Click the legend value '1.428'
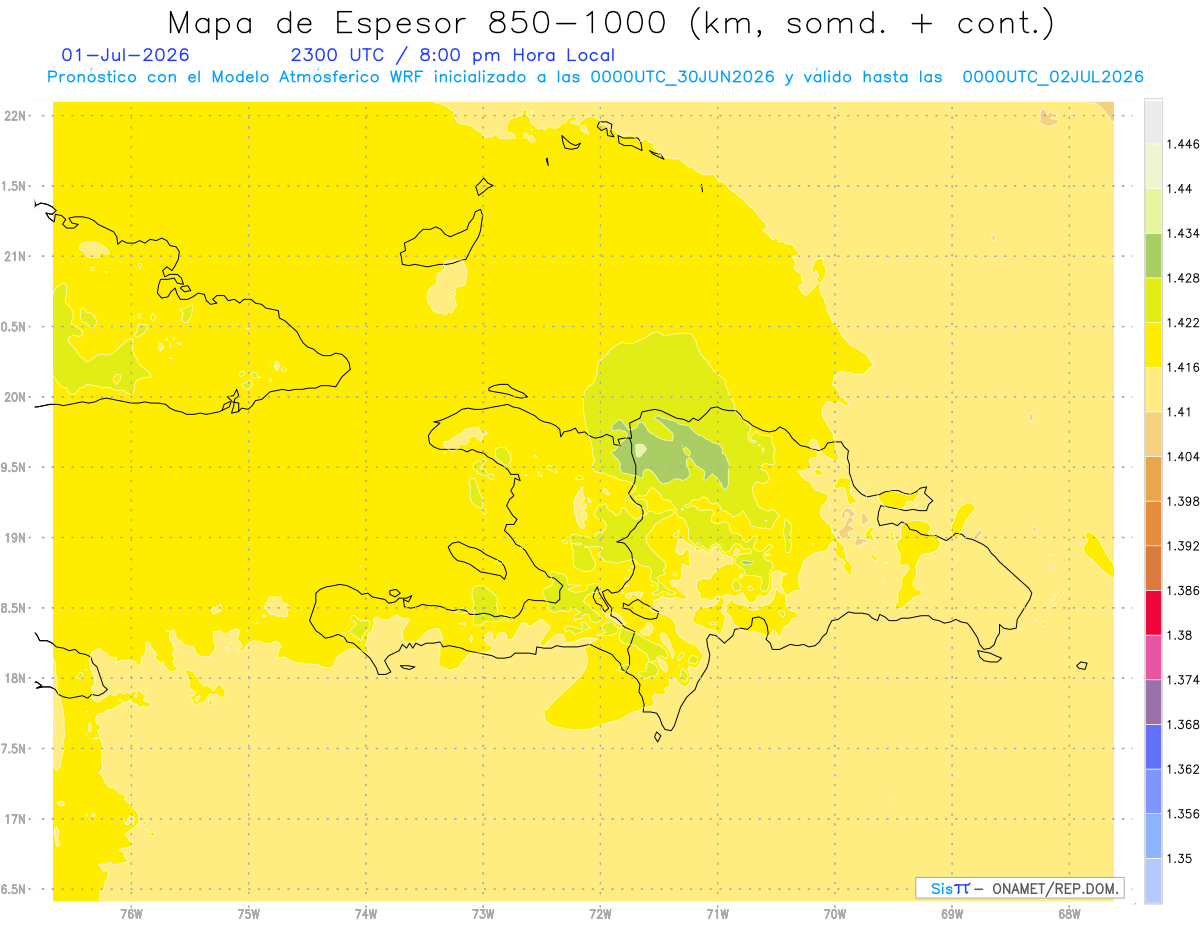Viewport: 1200px width, 927px height. pyautogui.click(x=1182, y=278)
